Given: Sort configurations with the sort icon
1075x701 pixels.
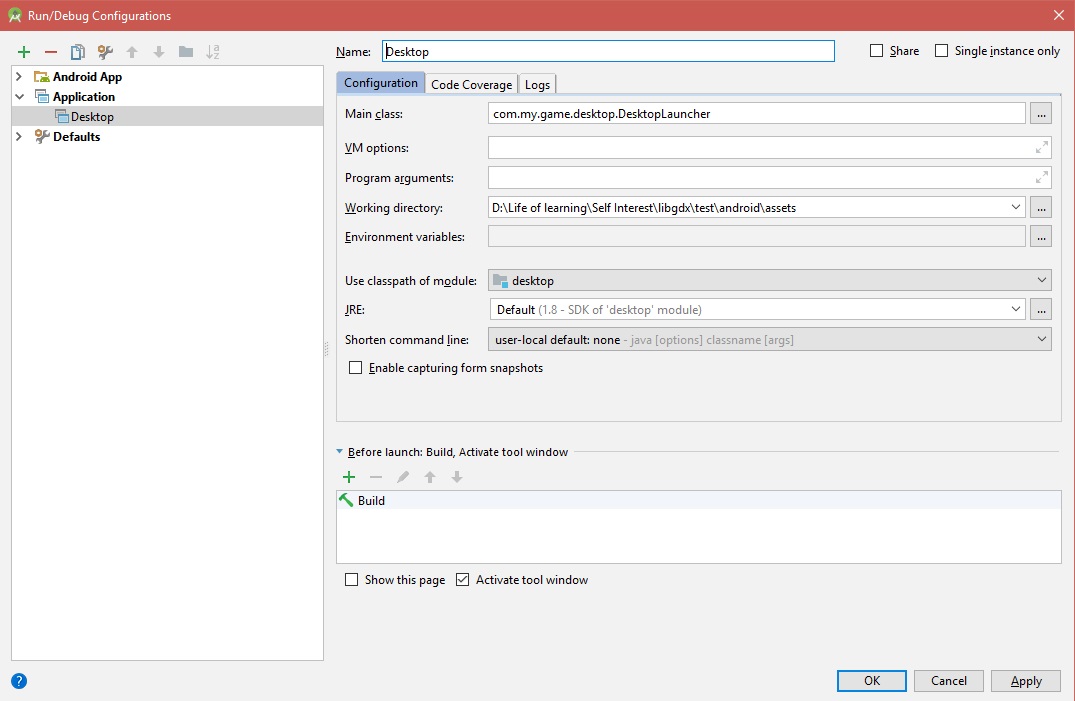Looking at the screenshot, I should tap(213, 51).
